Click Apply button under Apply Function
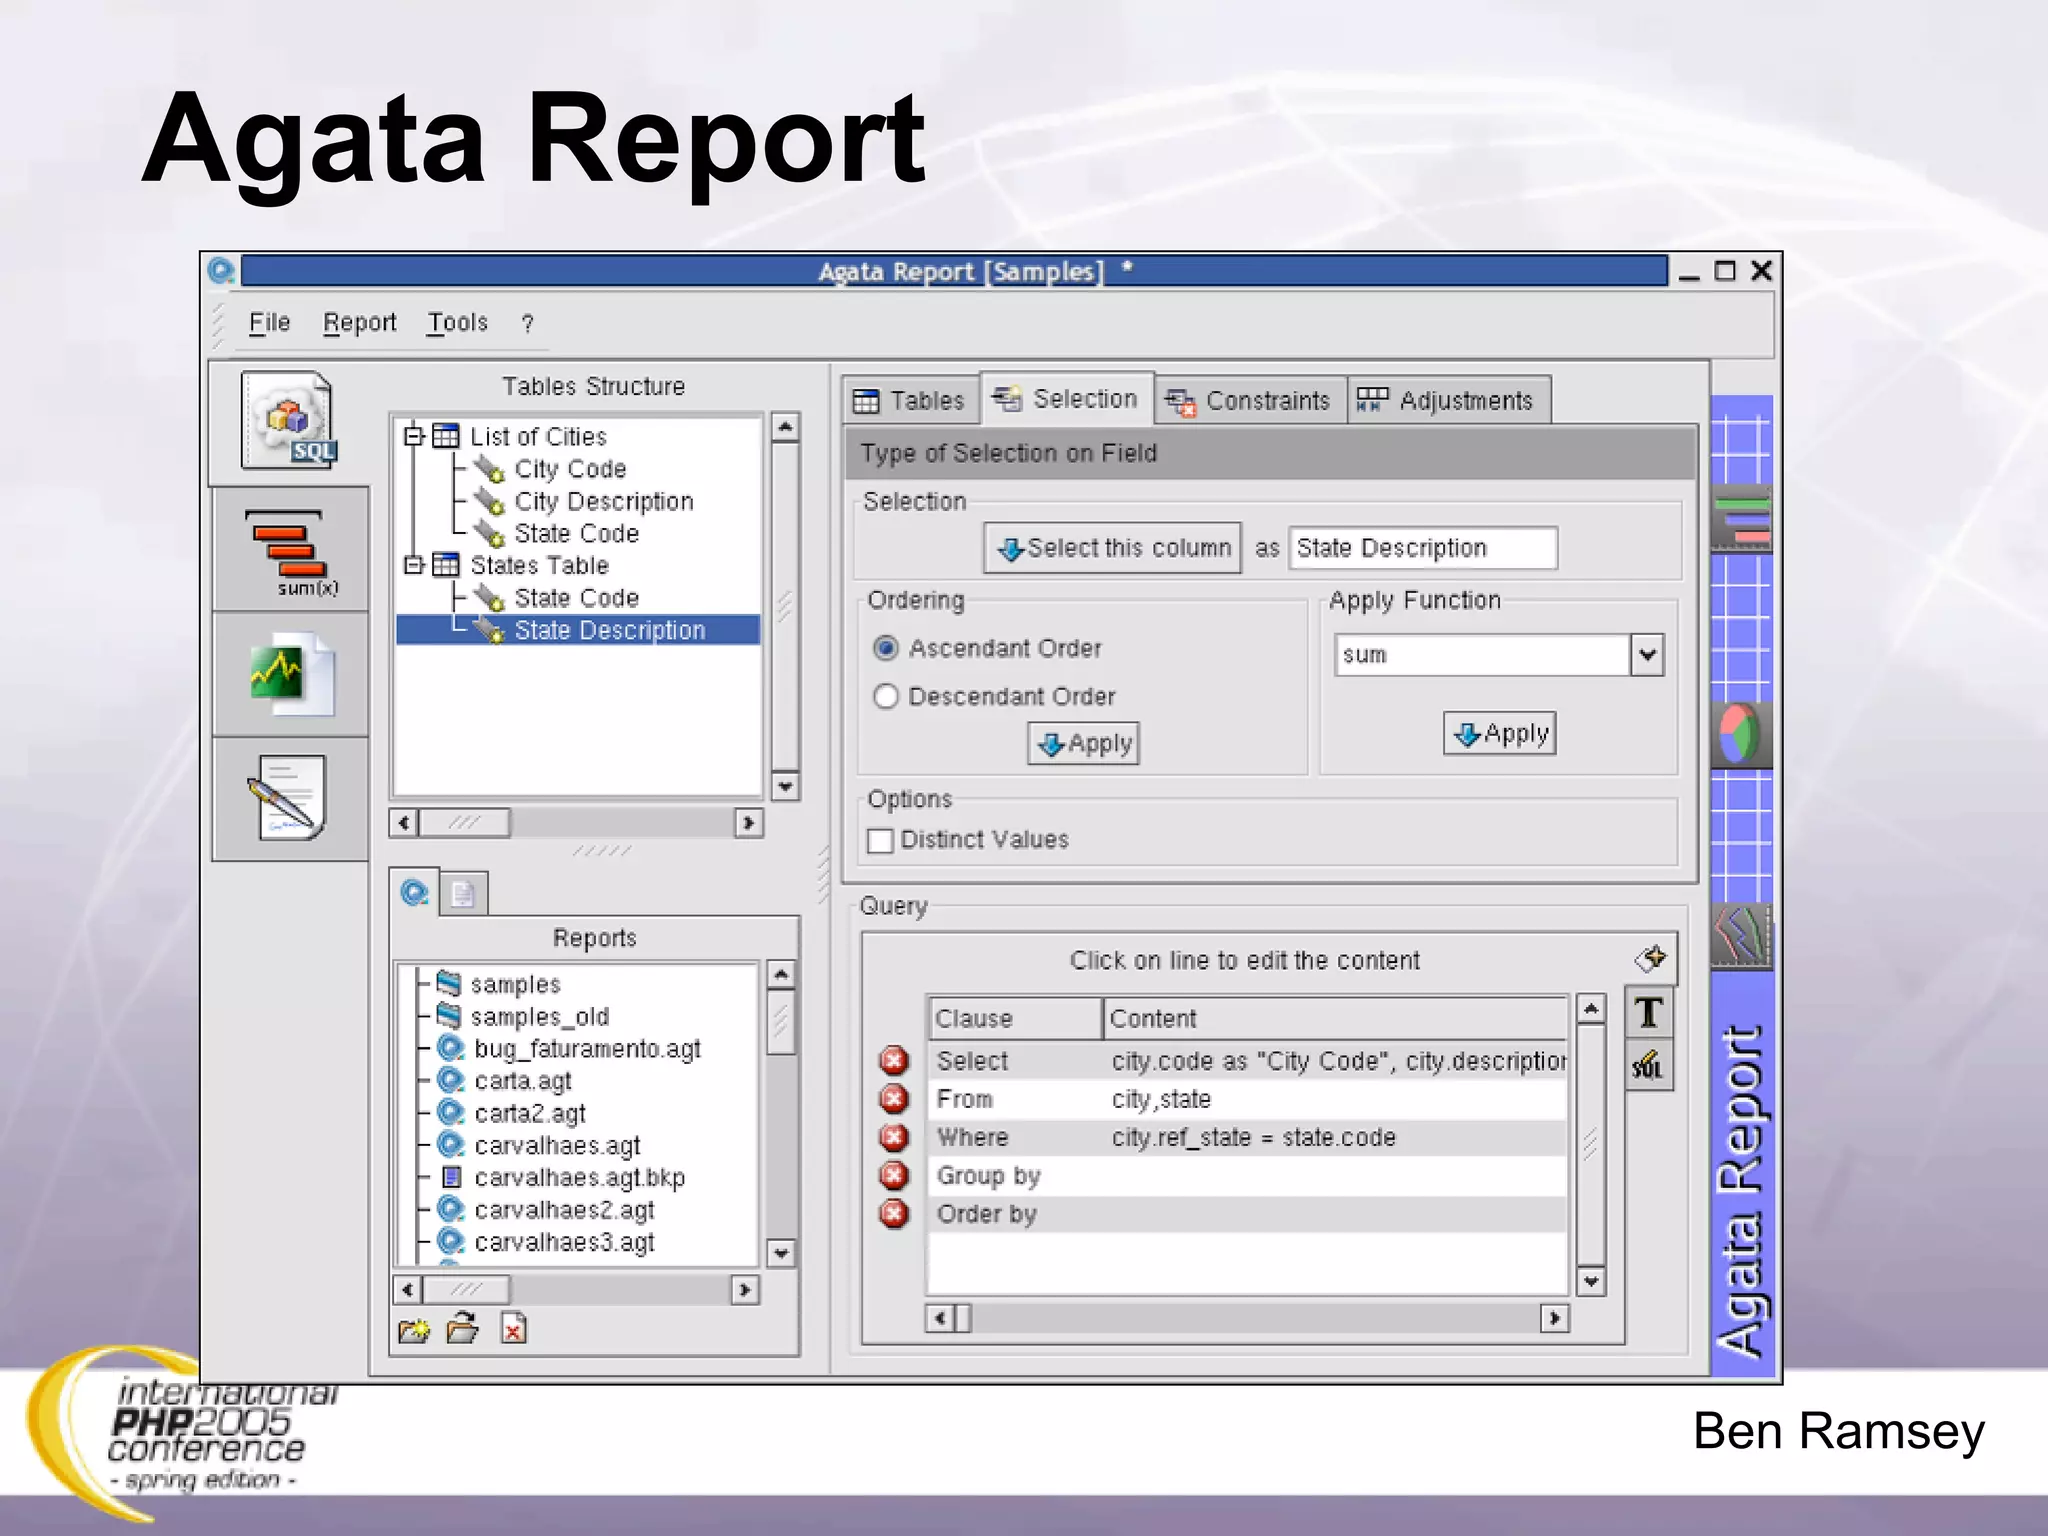The image size is (2048, 1536). pyautogui.click(x=1499, y=733)
